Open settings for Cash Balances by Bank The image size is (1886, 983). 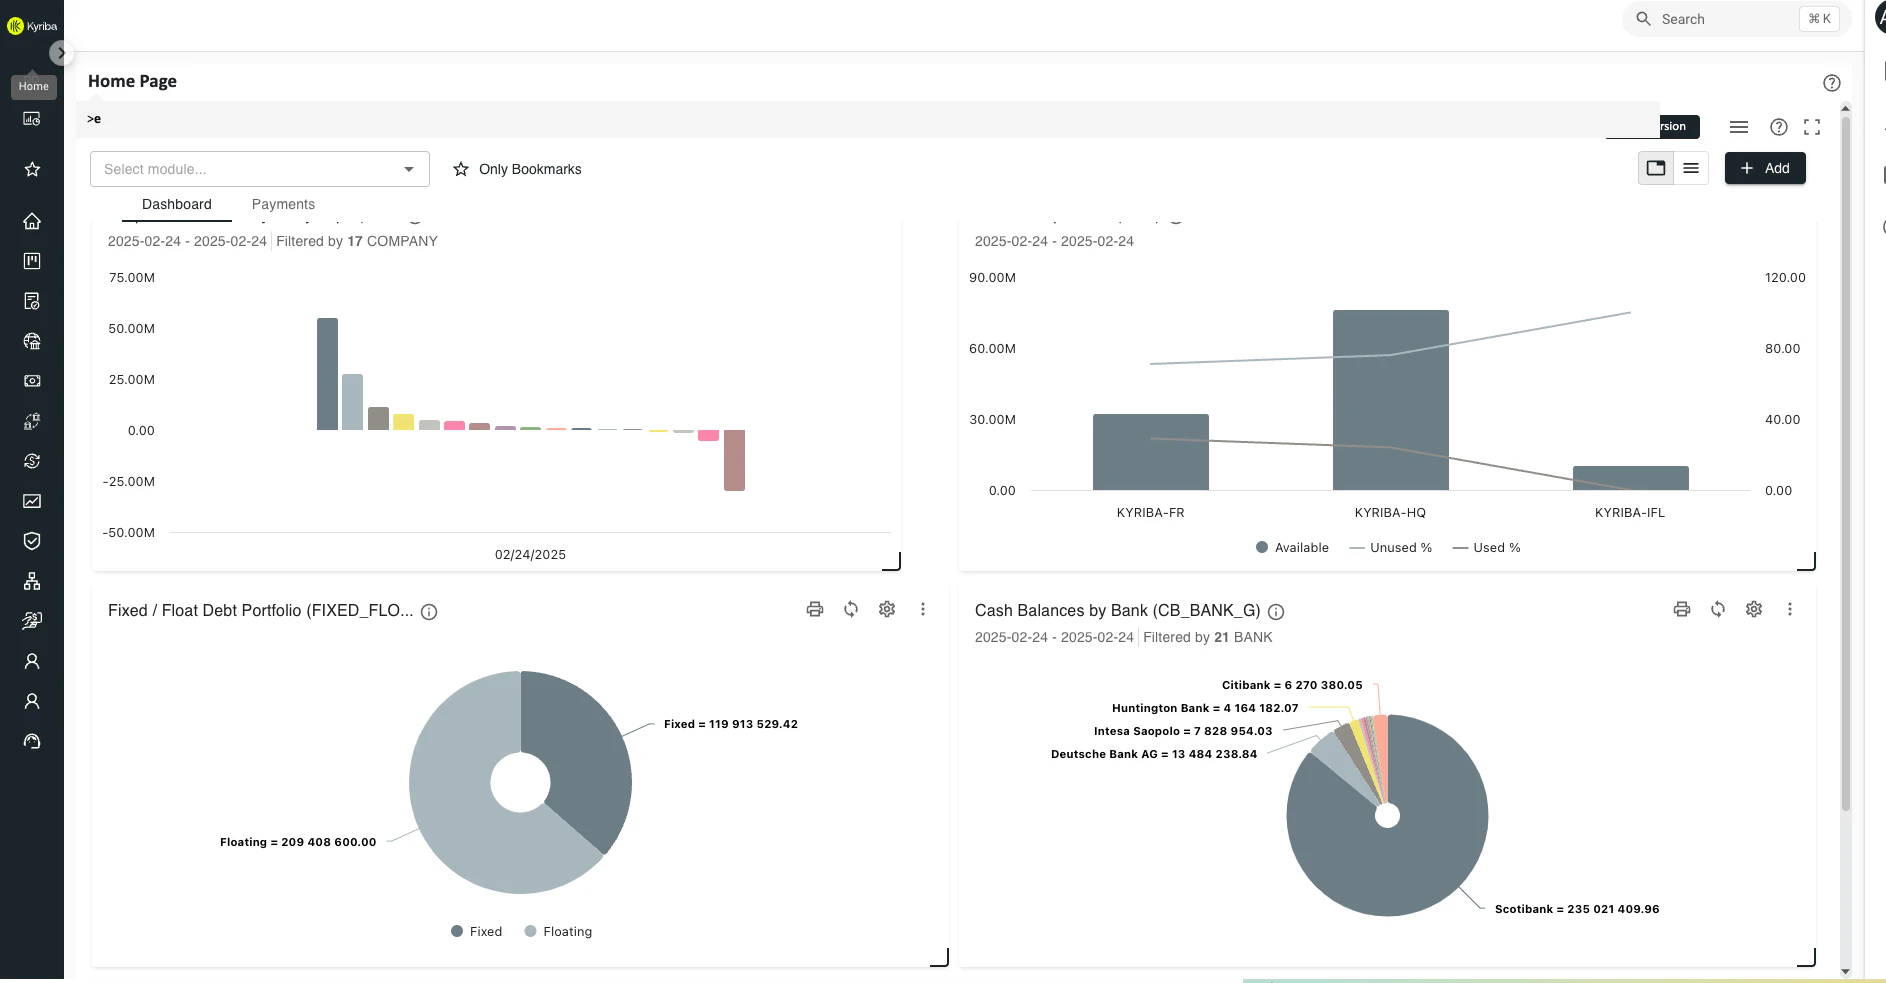(x=1755, y=608)
